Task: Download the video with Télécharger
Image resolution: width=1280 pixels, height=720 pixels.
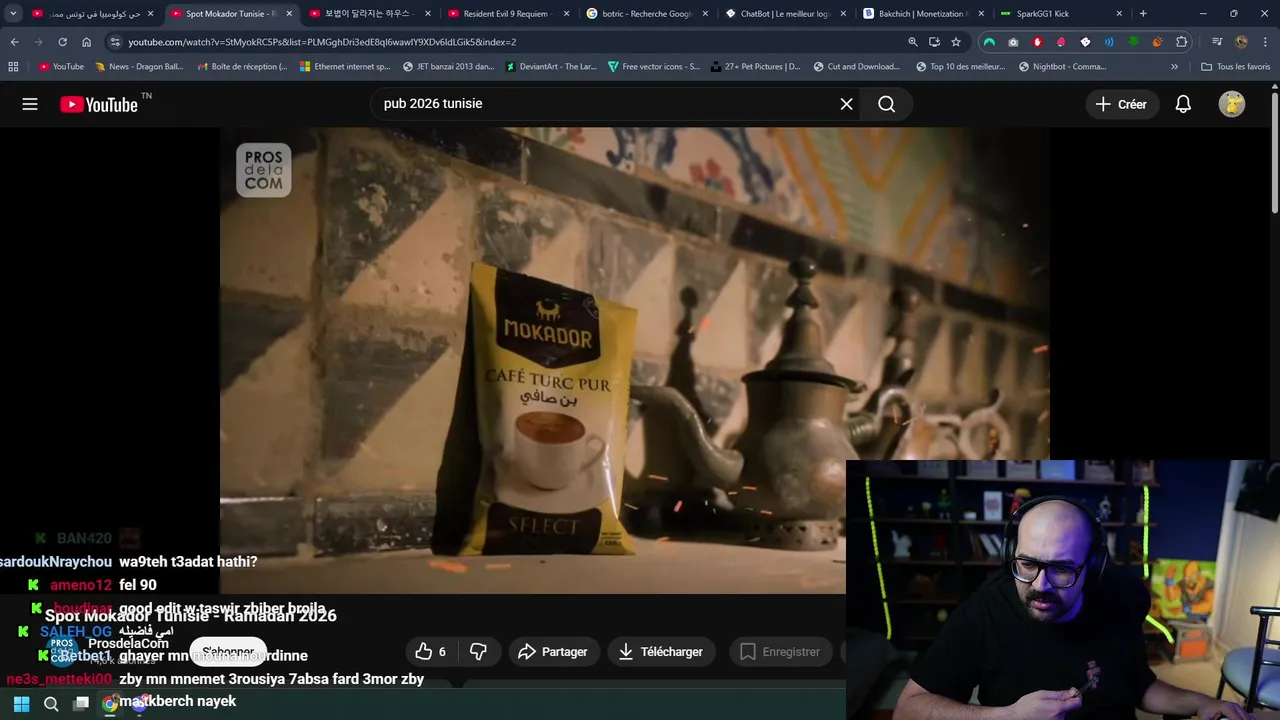Action: tap(661, 652)
